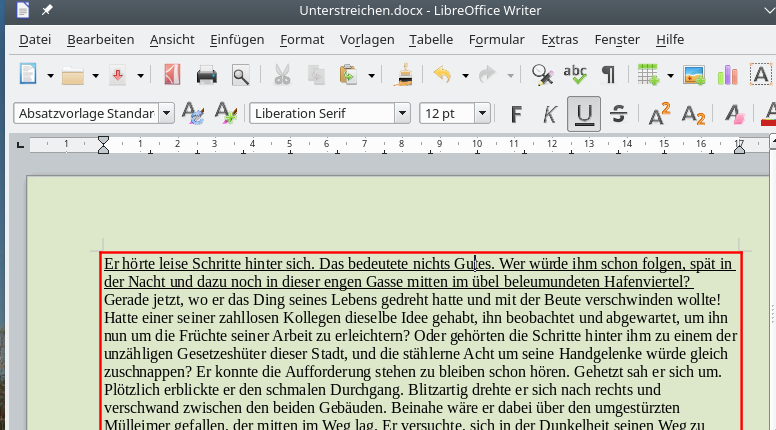Image resolution: width=776 pixels, height=430 pixels.
Task: Toggle underline (U) formatting
Action: point(584,114)
